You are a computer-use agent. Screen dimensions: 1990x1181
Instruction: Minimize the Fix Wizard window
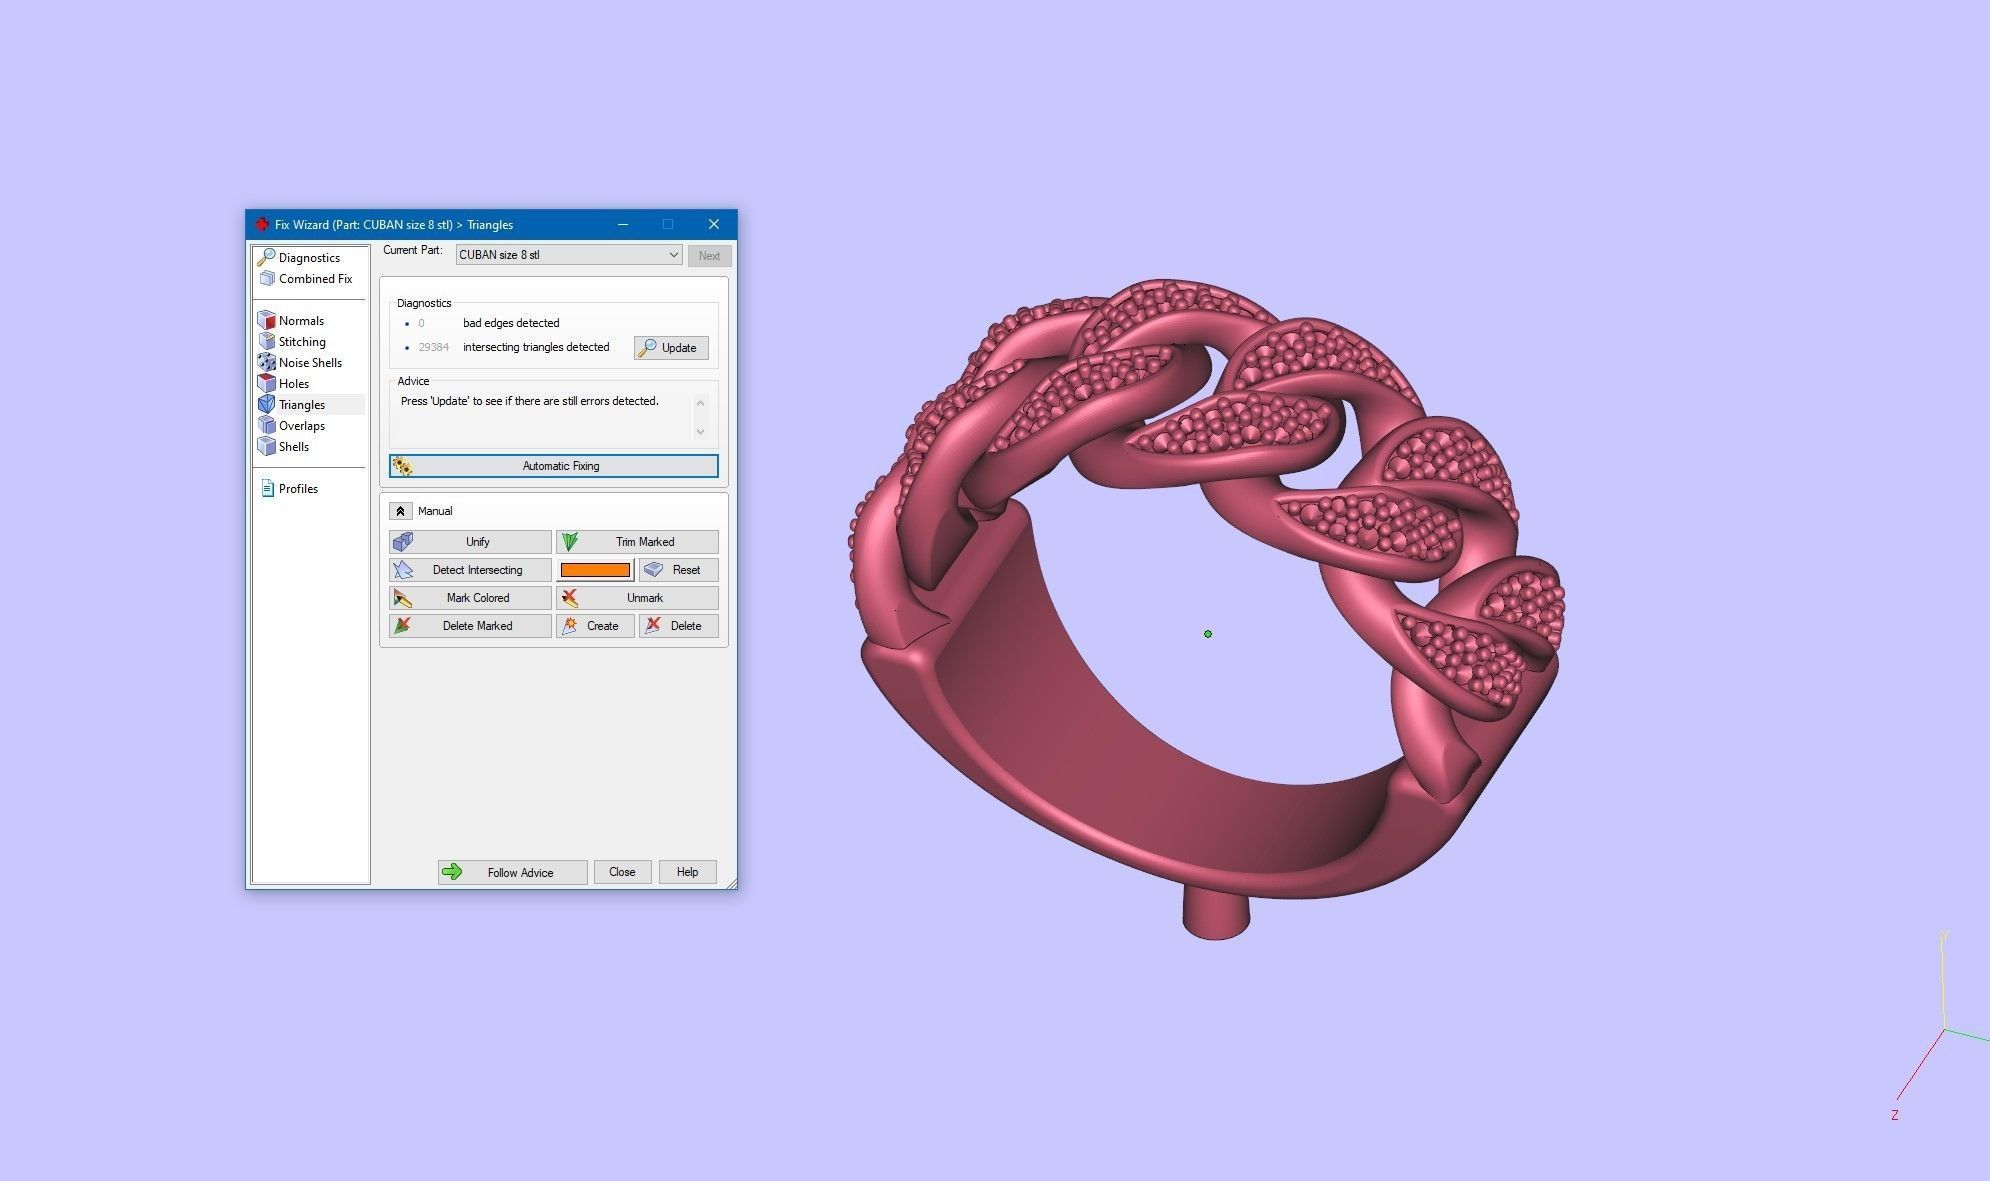623,224
